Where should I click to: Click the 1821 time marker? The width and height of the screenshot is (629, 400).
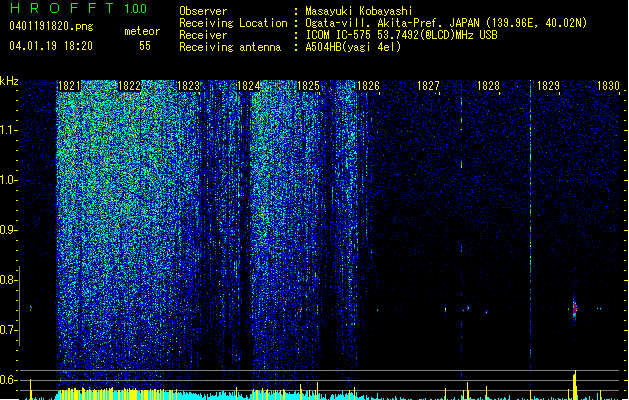tap(69, 86)
